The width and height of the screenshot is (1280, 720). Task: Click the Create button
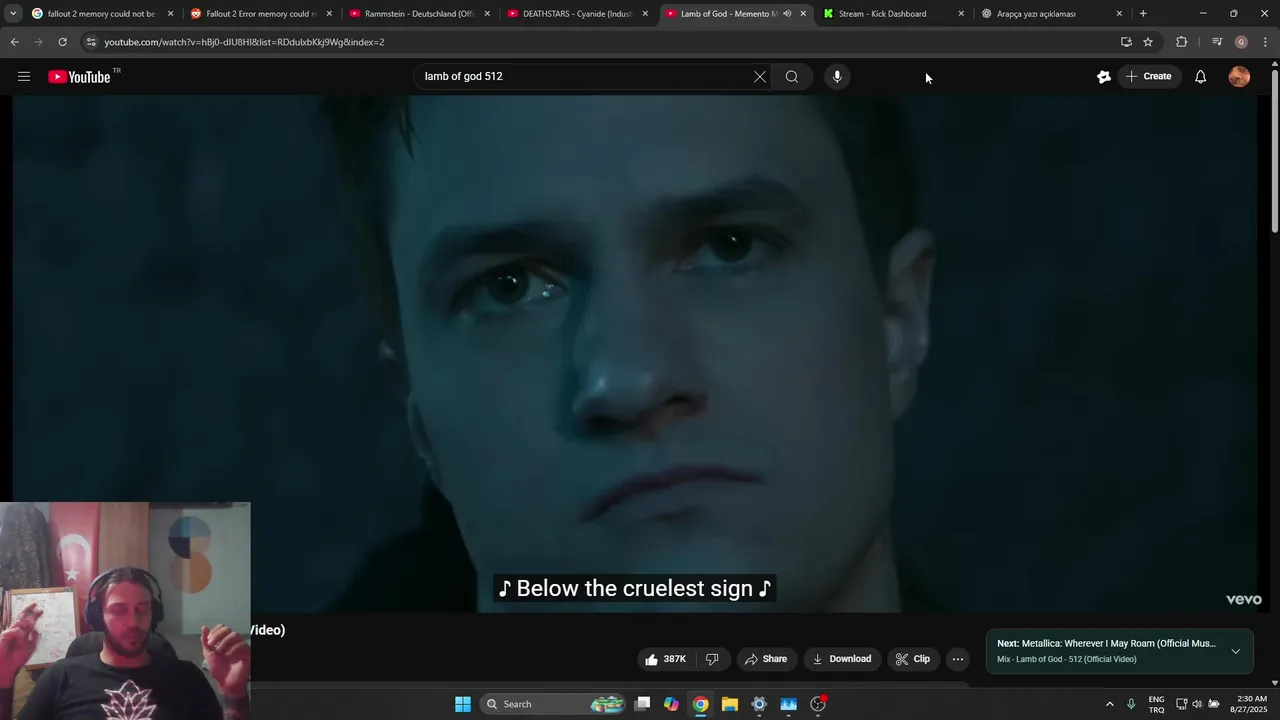1148,77
